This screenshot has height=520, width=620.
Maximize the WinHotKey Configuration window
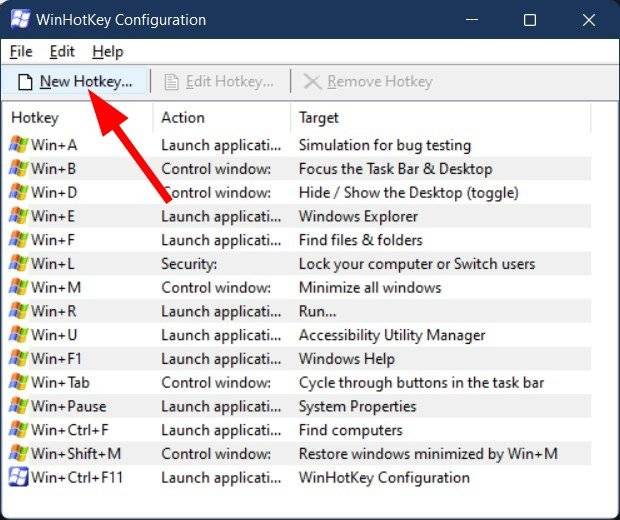530,20
